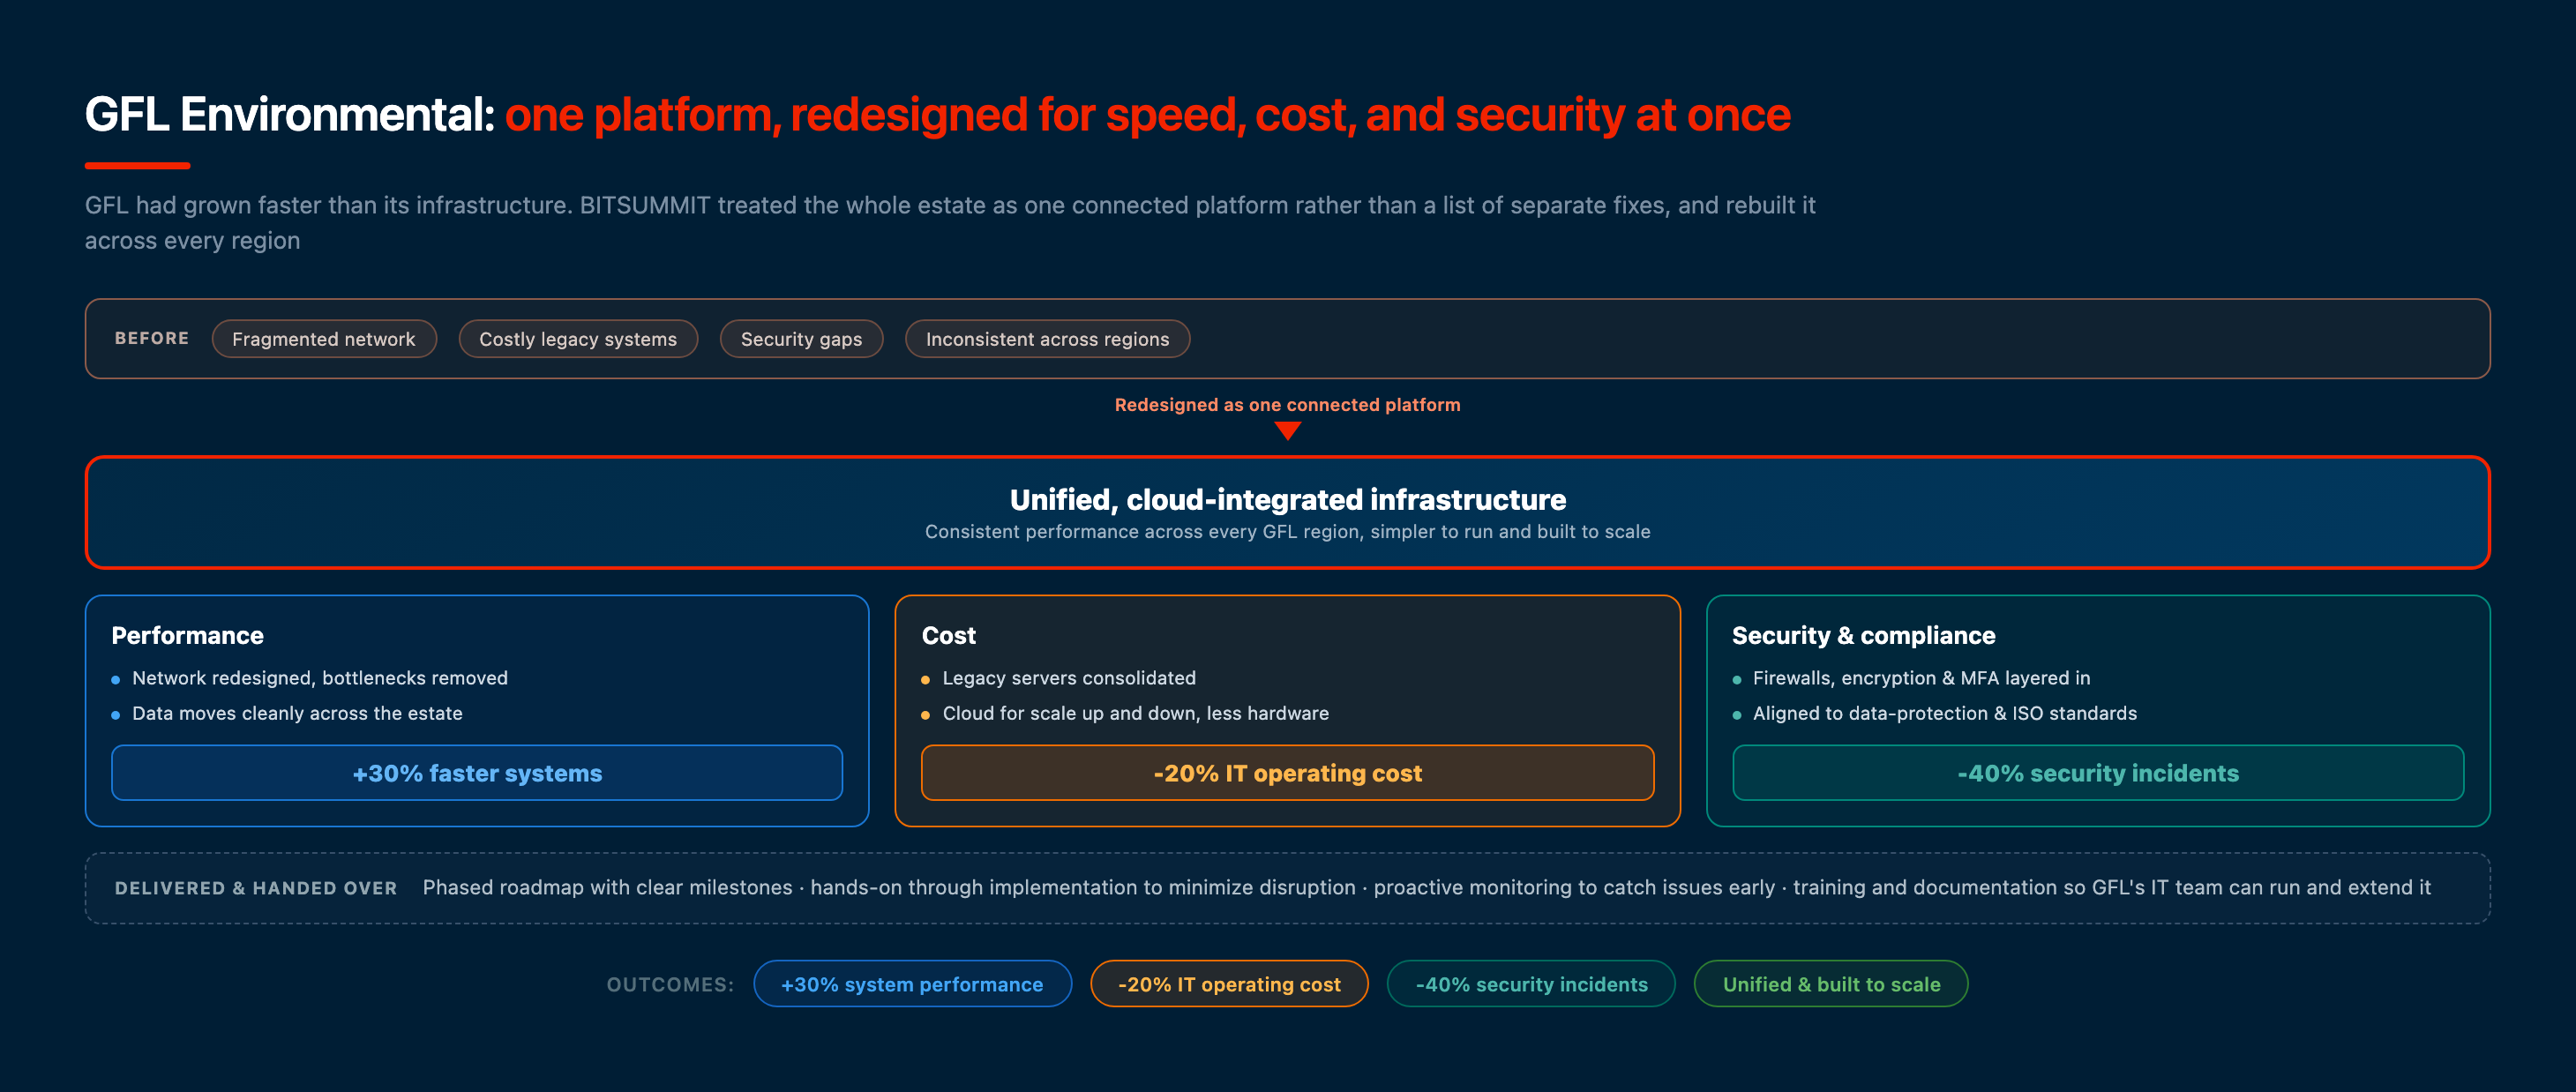Click 'Aligned to data-protection & ISO standards' bullet
Screen dimensions: 2576x1092
click(x=1945, y=713)
